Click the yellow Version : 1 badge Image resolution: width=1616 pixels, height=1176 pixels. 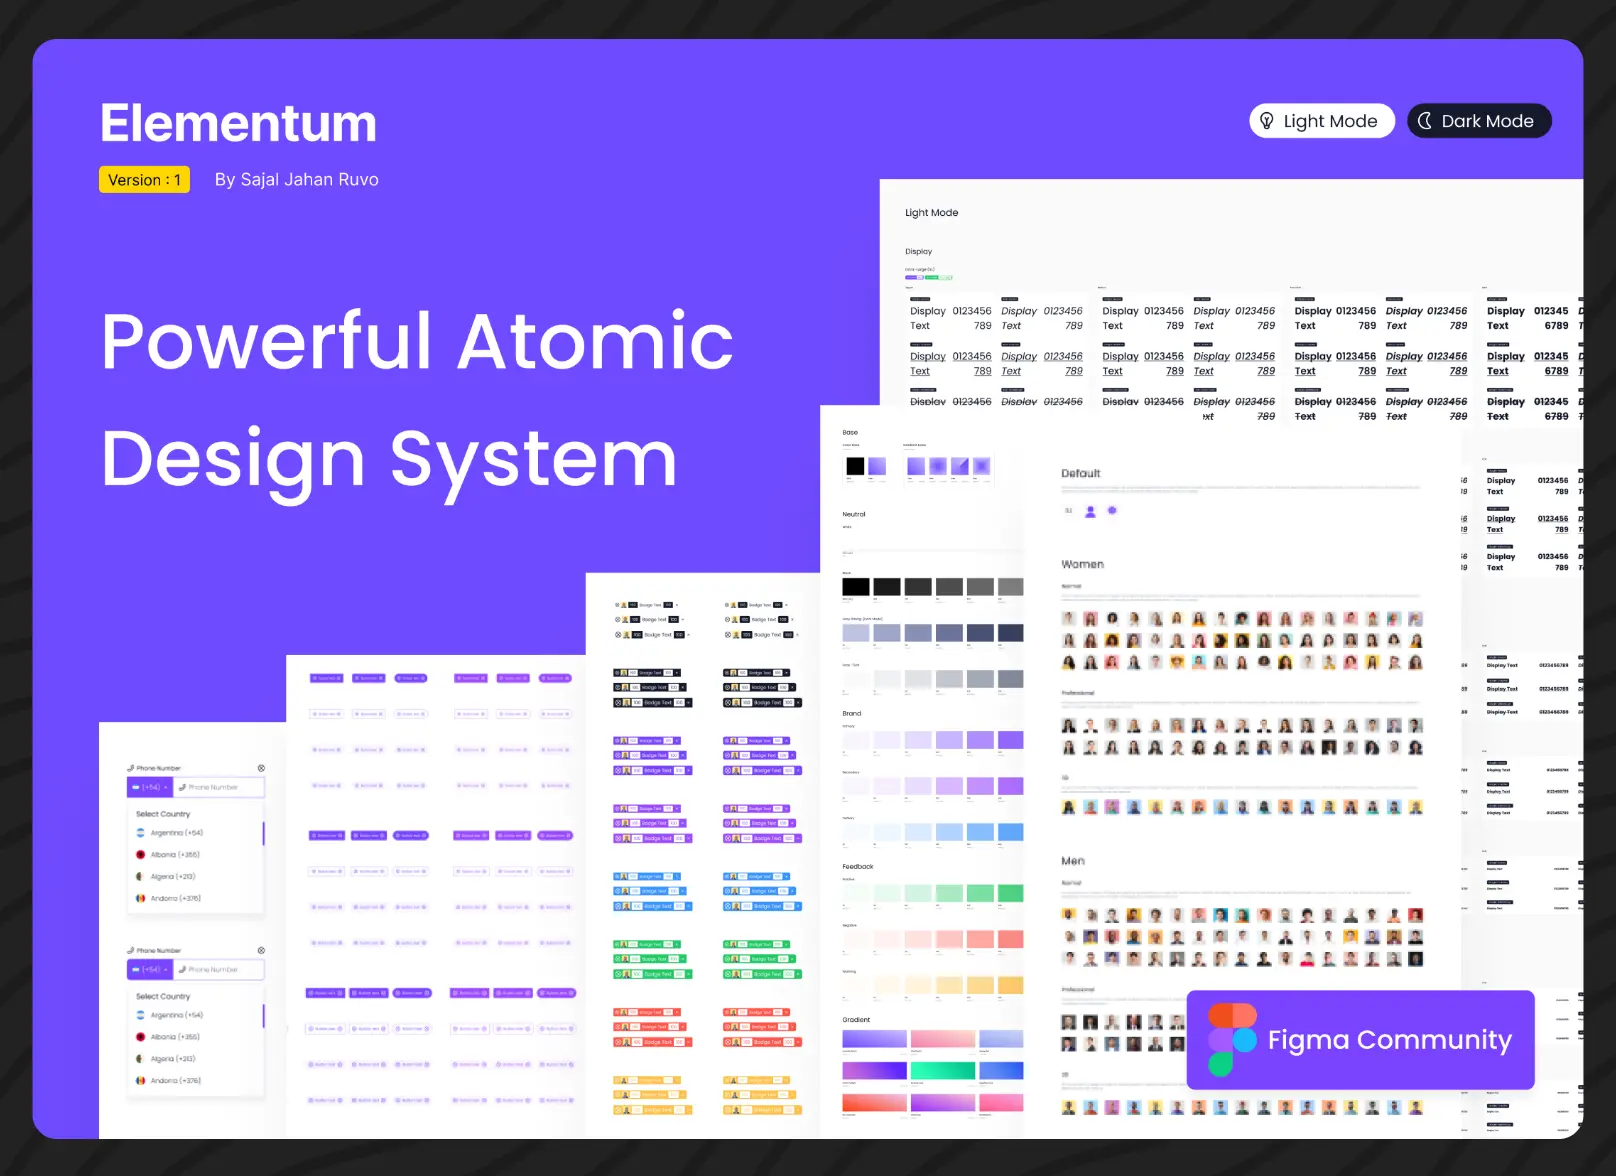pos(144,180)
